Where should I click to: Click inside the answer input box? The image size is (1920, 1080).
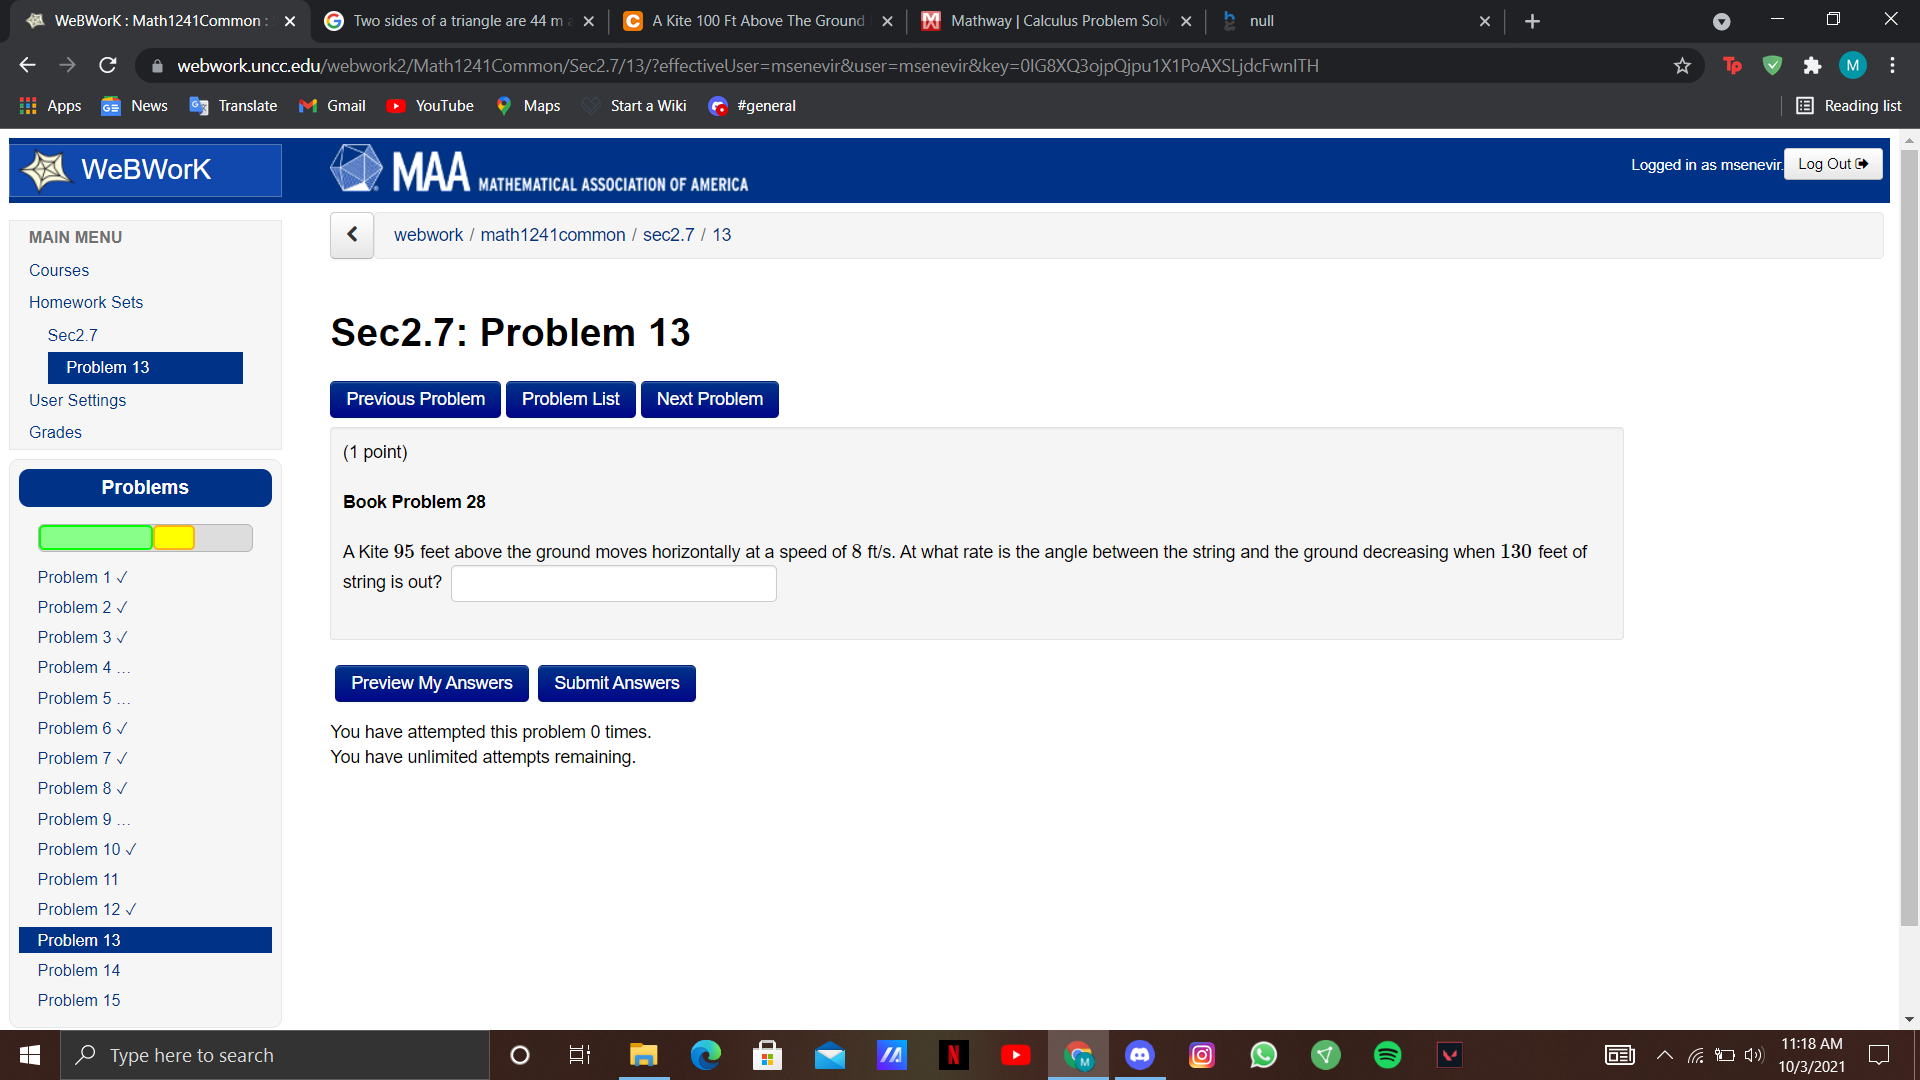pos(613,583)
